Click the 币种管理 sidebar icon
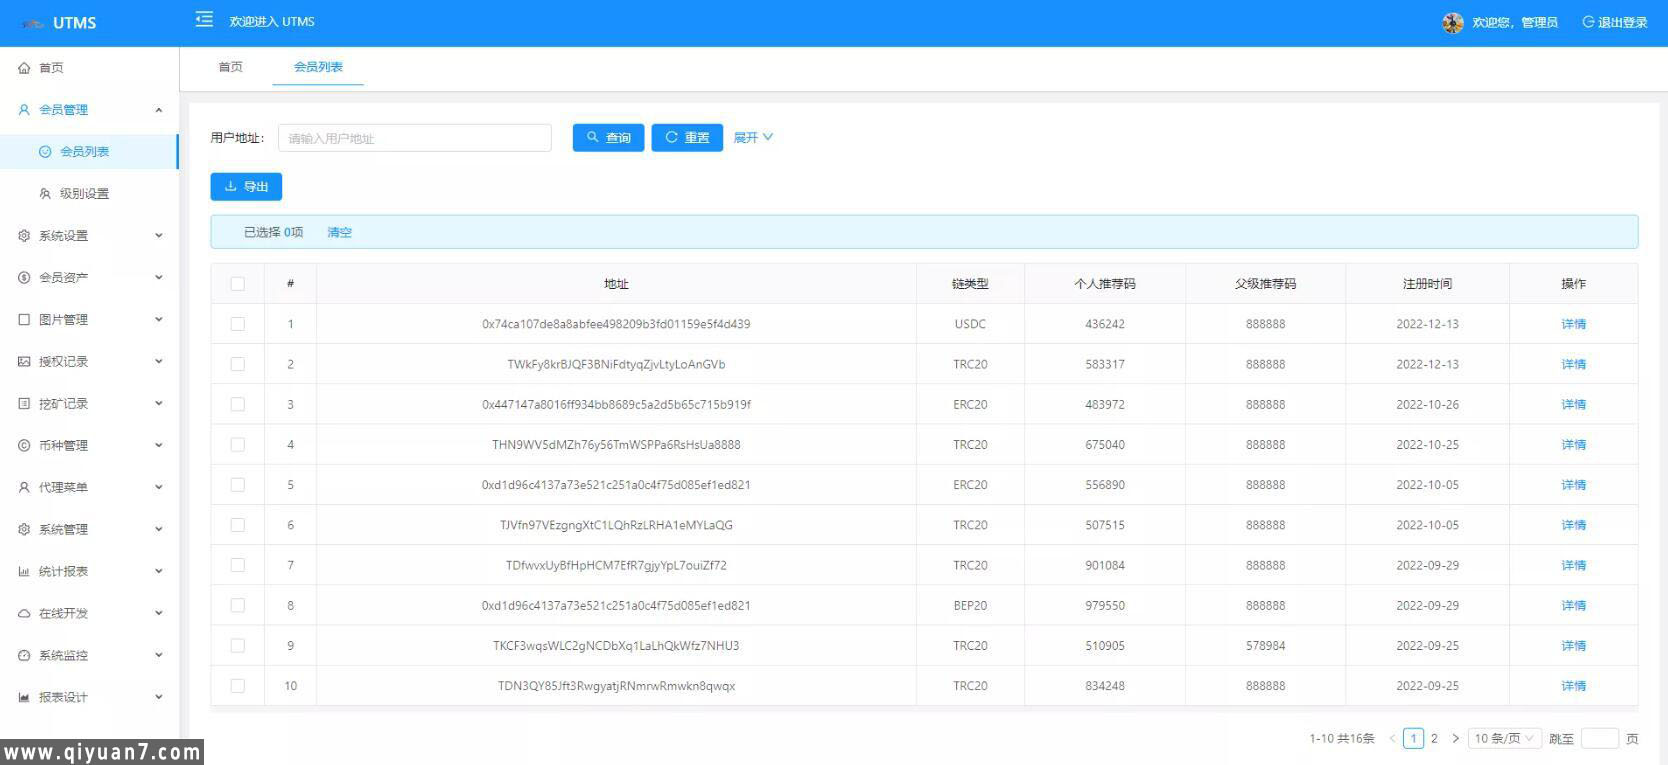1668x765 pixels. pyautogui.click(x=24, y=446)
